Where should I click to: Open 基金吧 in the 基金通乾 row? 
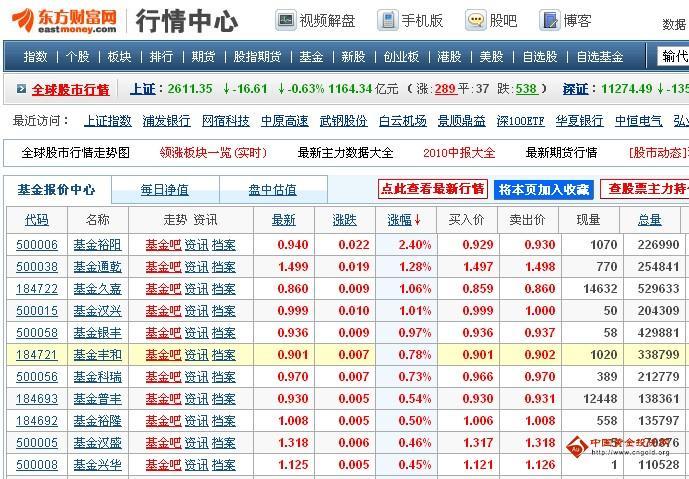click(x=163, y=267)
